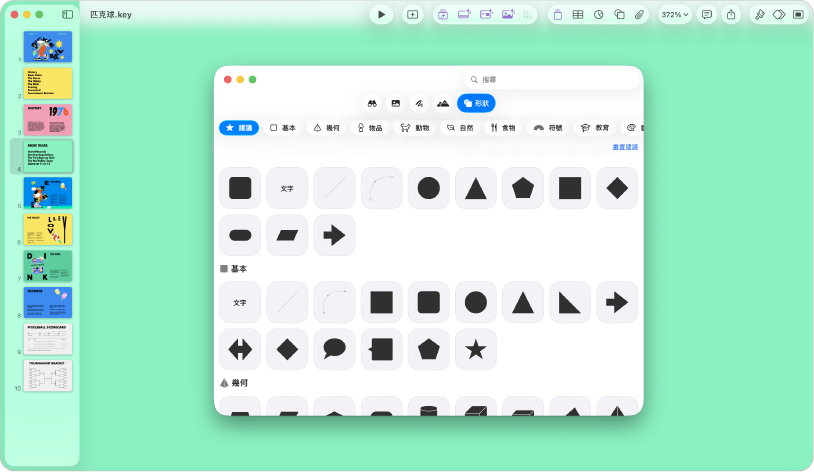The image size is (814, 473).
Task: Insert diamond shape from 基本 section
Action: click(x=287, y=349)
